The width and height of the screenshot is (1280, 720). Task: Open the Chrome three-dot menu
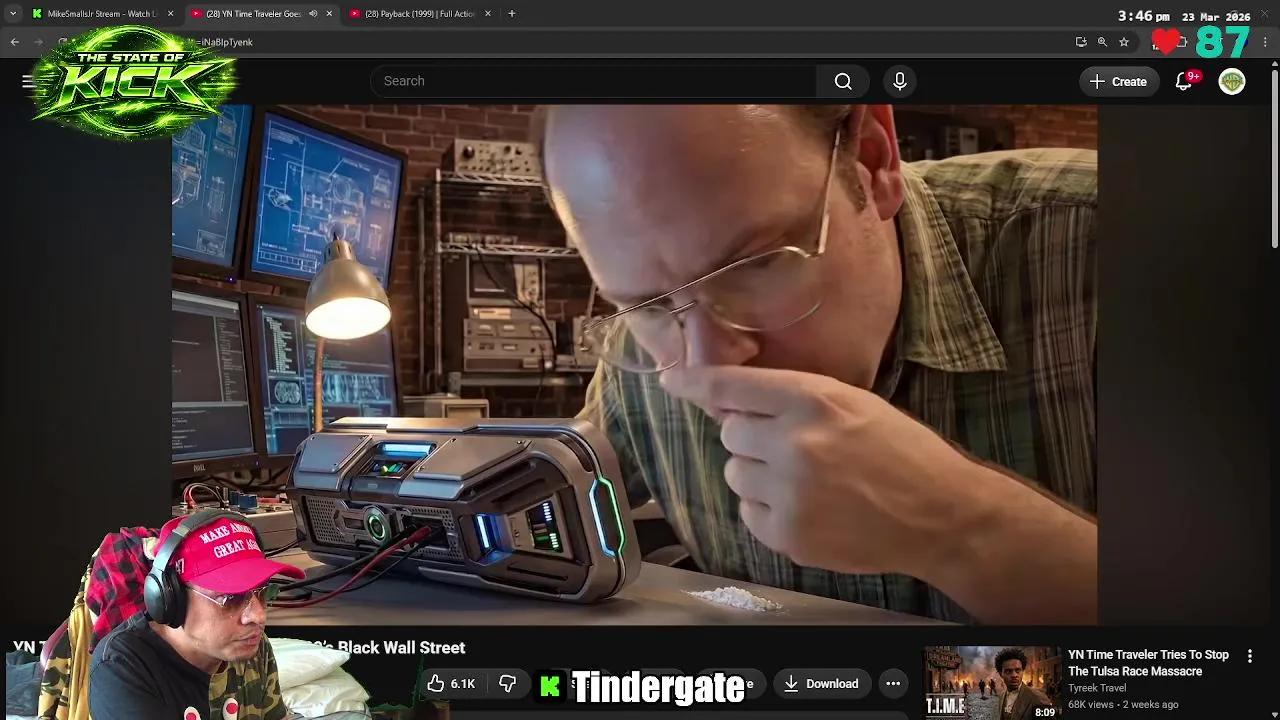point(1266,42)
